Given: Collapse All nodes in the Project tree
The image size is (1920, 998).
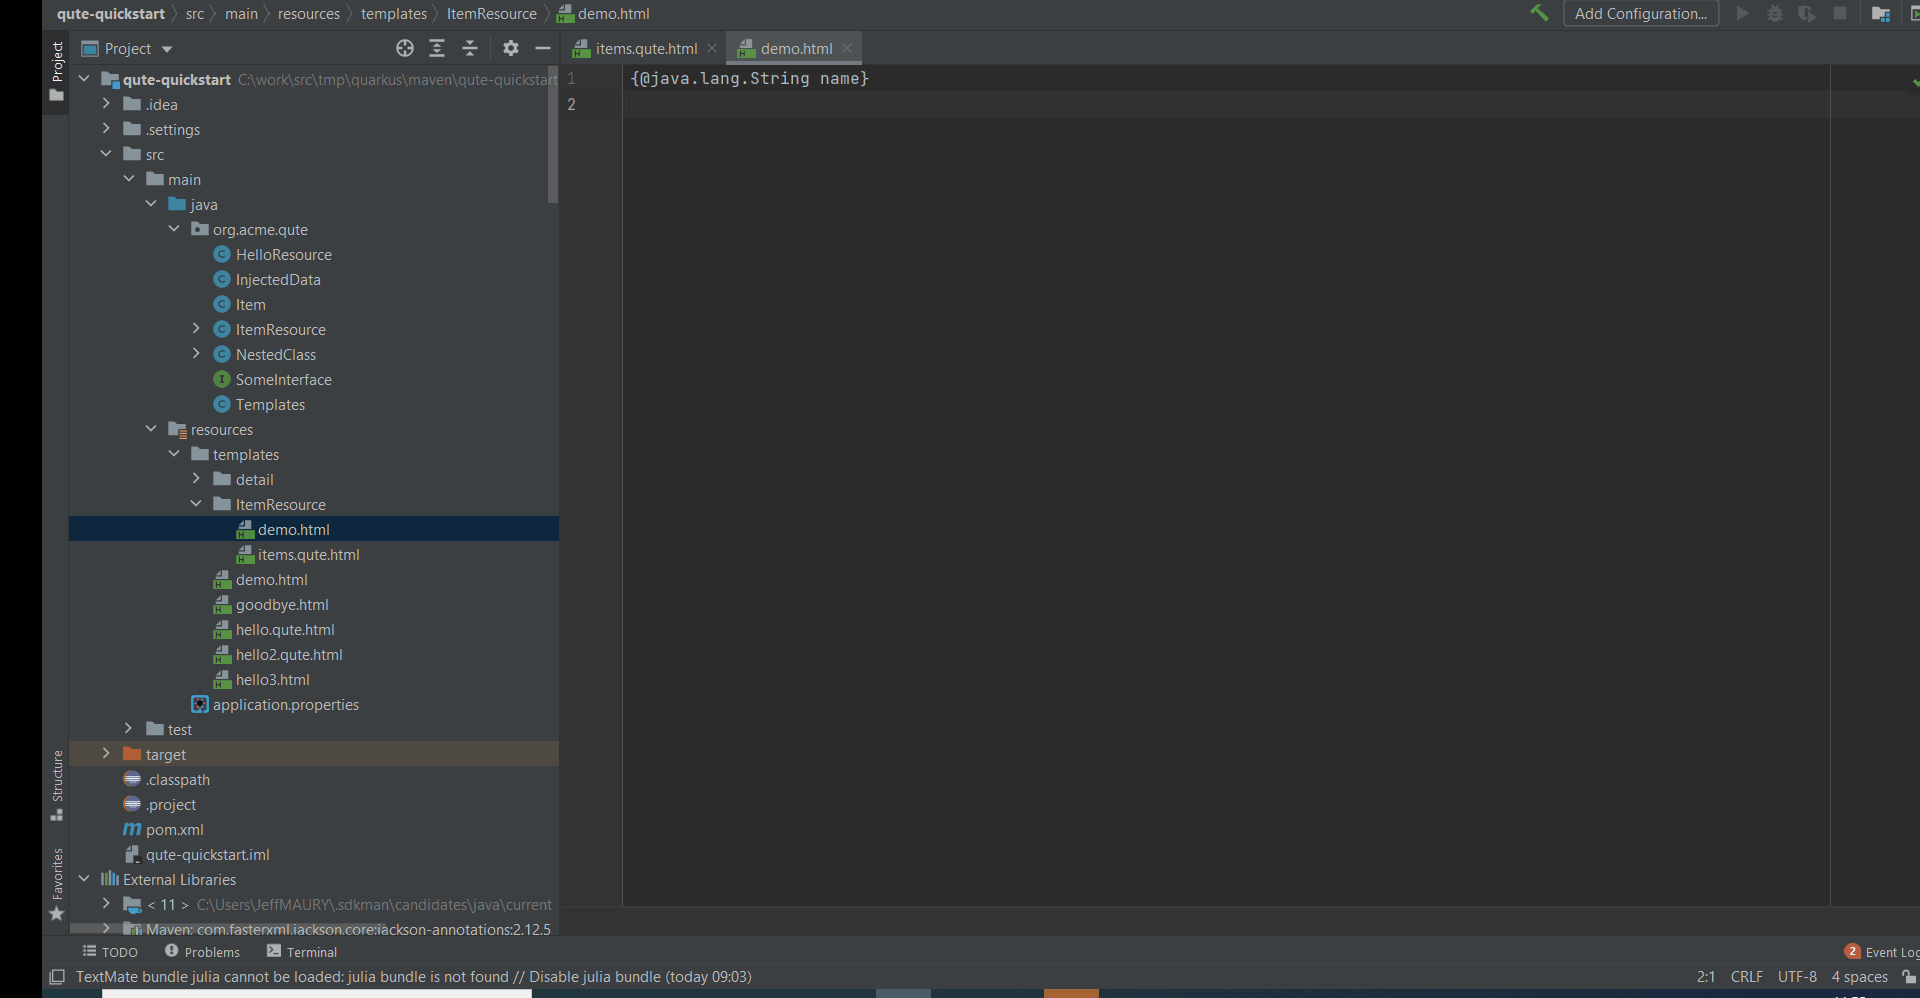Looking at the screenshot, I should click(469, 47).
